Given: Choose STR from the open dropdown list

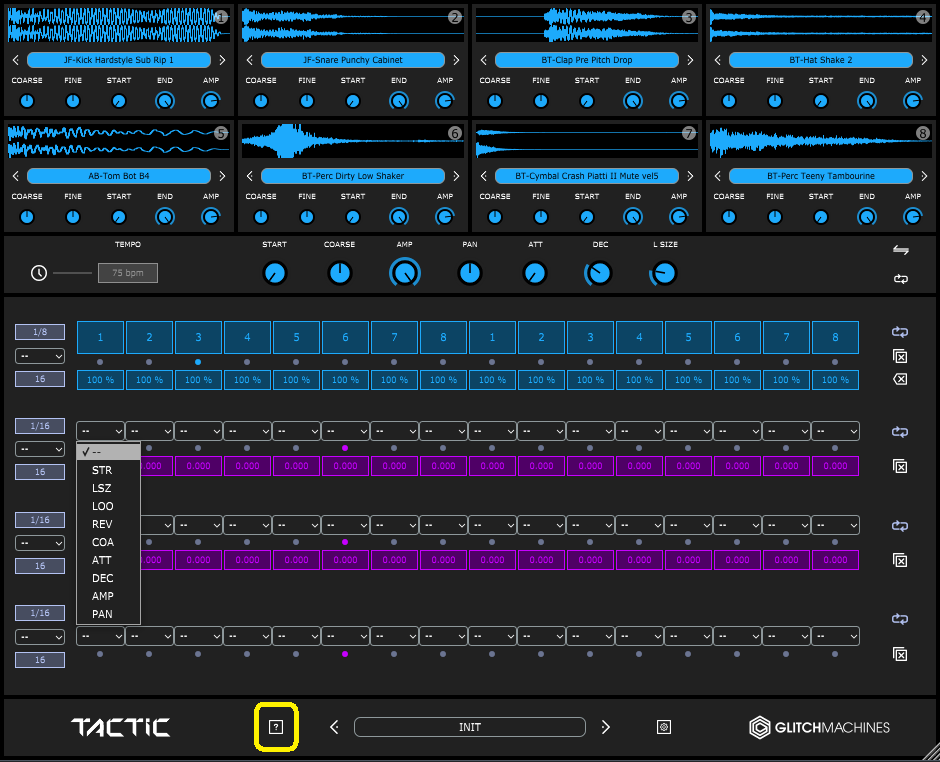Looking at the screenshot, I should pos(109,470).
